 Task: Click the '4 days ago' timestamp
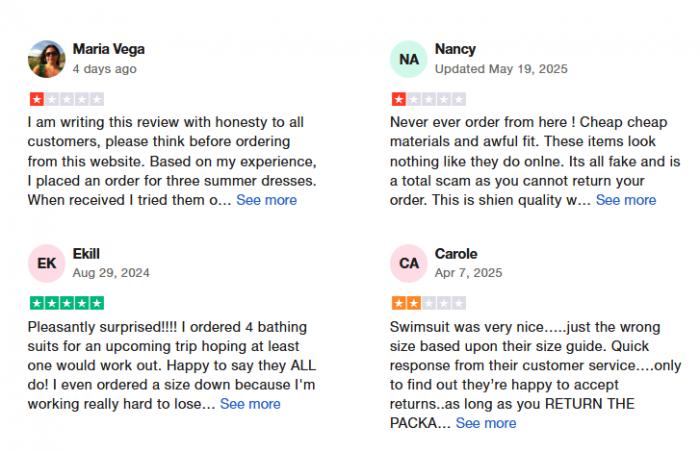pyautogui.click(x=104, y=69)
